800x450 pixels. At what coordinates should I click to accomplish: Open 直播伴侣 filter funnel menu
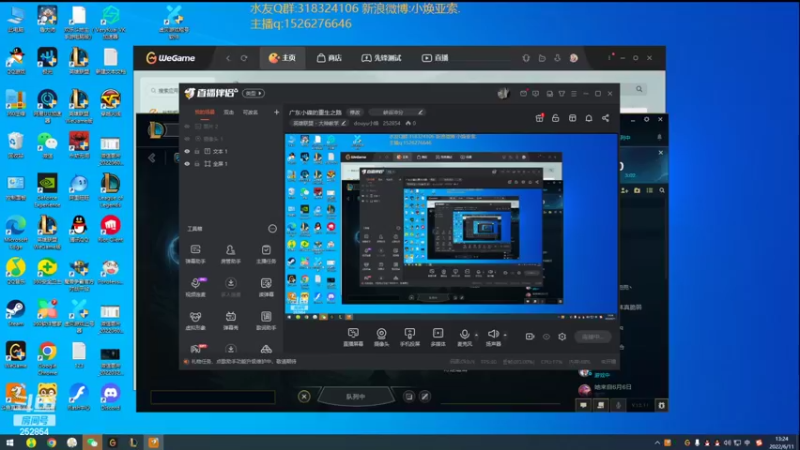tap(562, 94)
